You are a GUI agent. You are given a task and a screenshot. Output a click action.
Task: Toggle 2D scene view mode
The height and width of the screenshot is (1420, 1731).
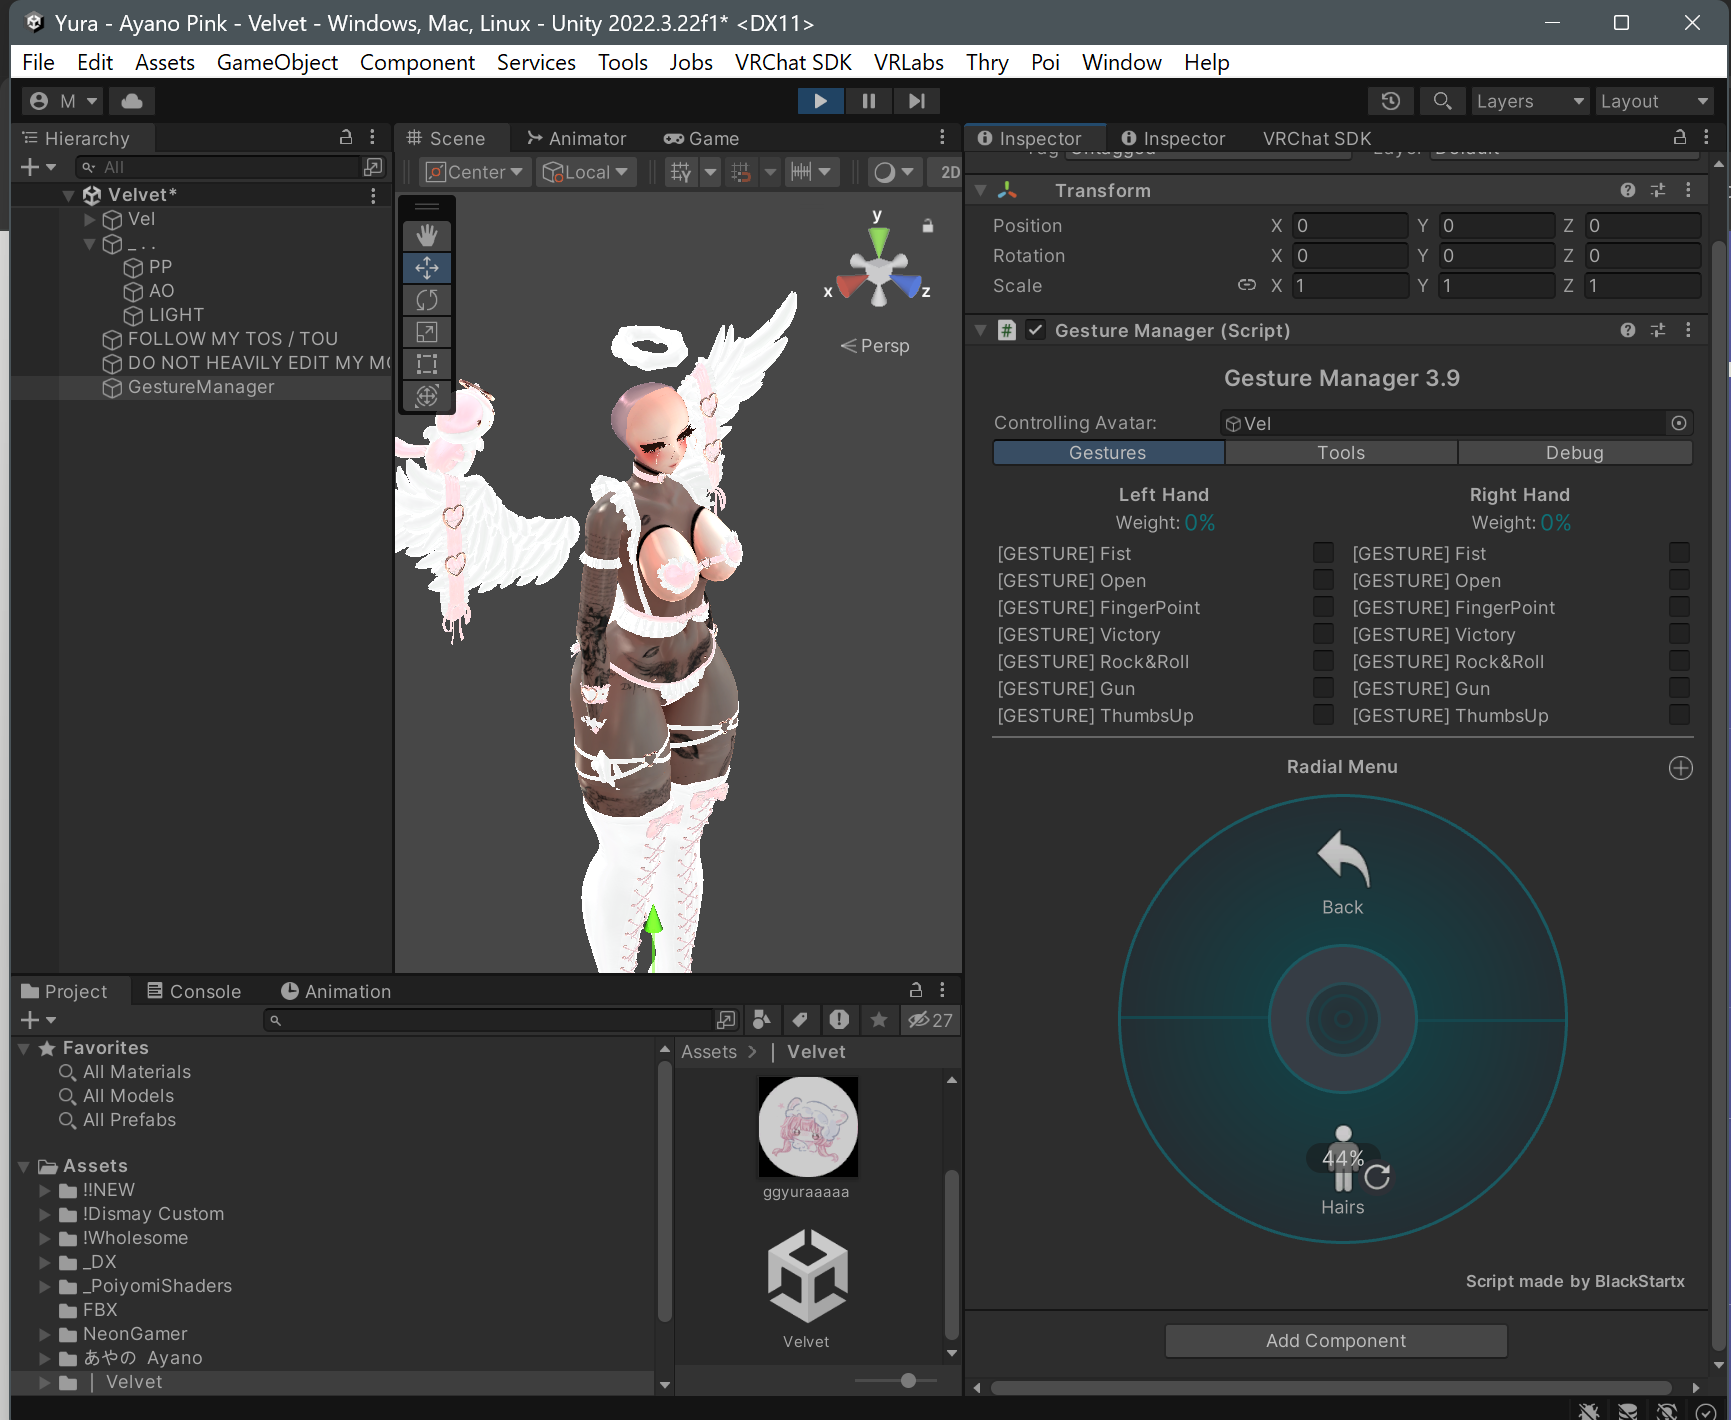coord(949,172)
